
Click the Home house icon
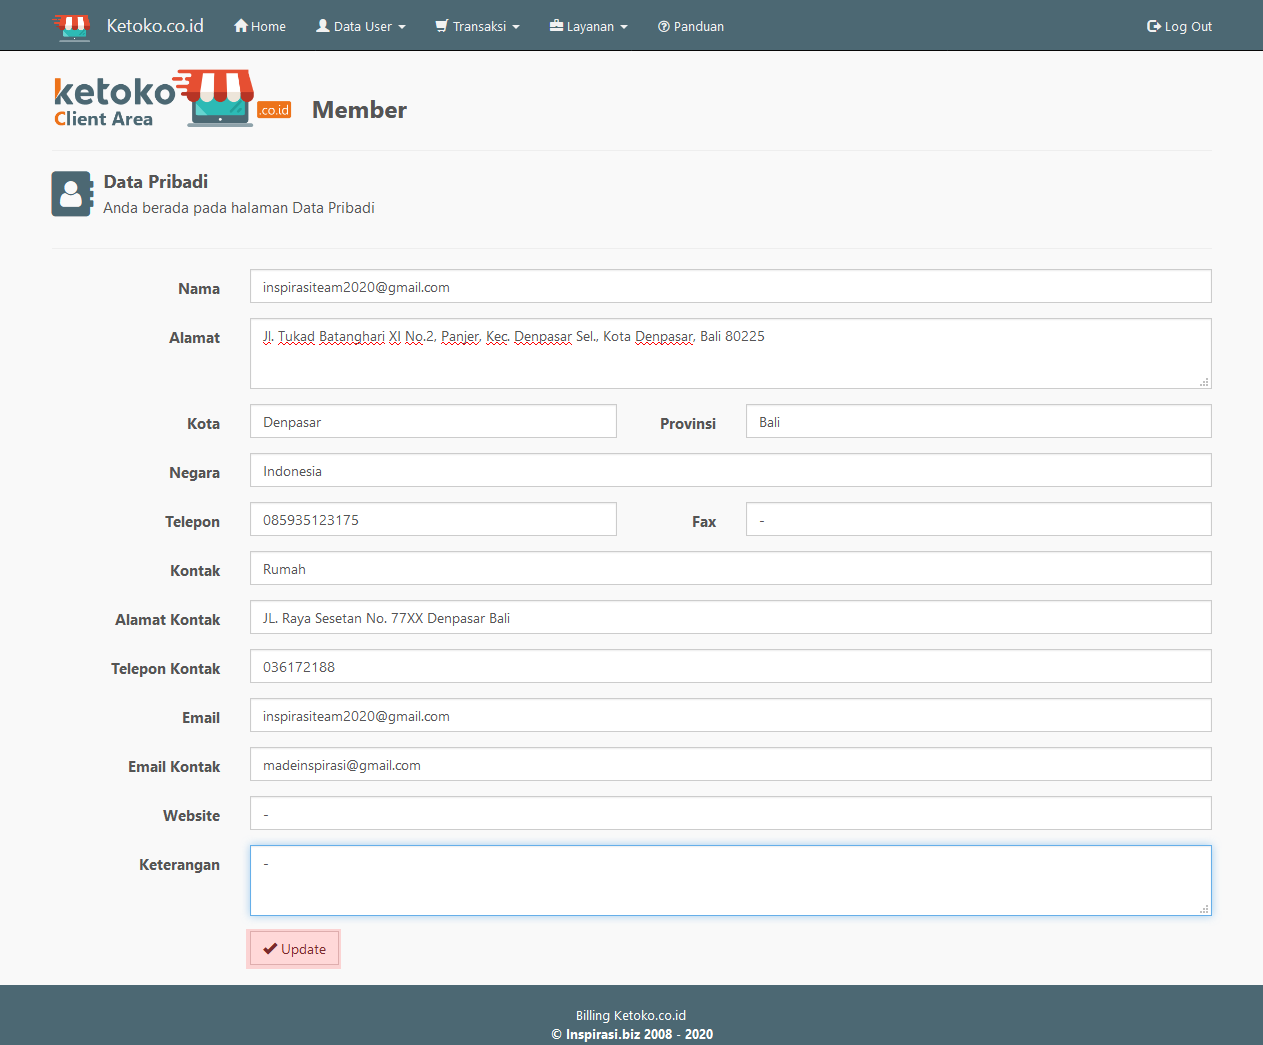click(x=241, y=26)
